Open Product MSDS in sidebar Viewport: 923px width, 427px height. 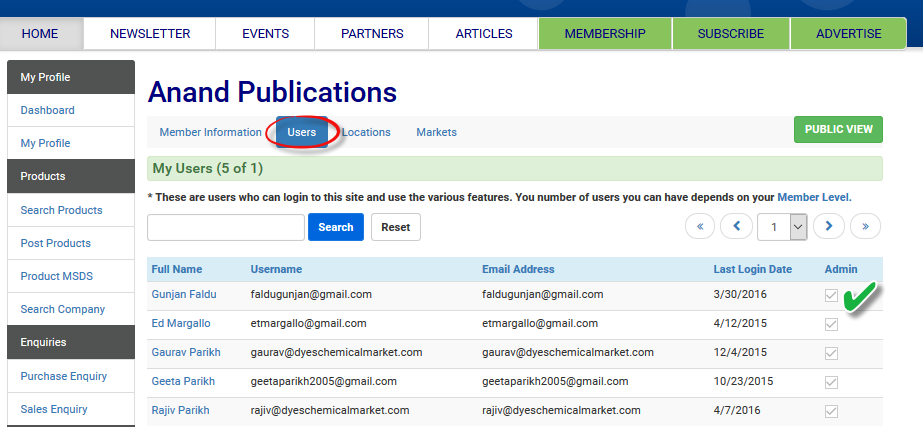tap(57, 276)
